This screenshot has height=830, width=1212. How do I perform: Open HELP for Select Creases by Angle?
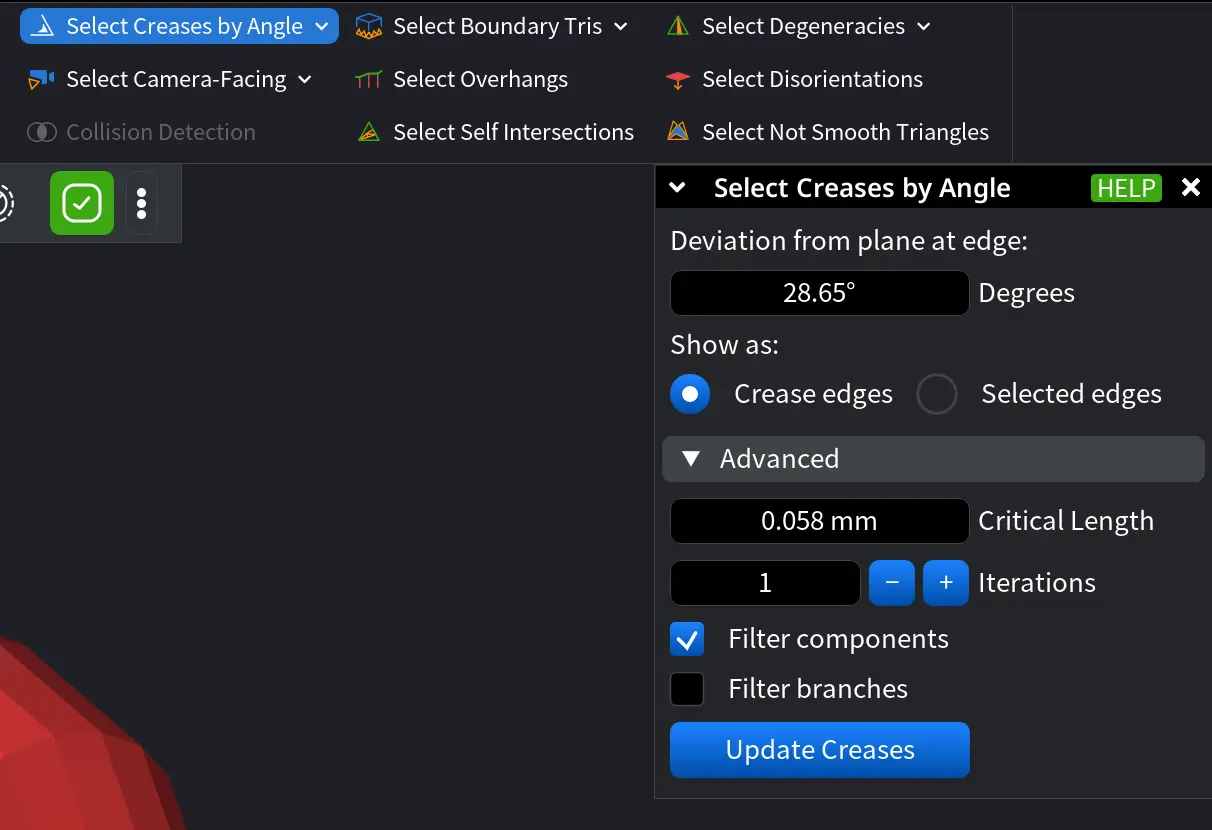[1126, 188]
